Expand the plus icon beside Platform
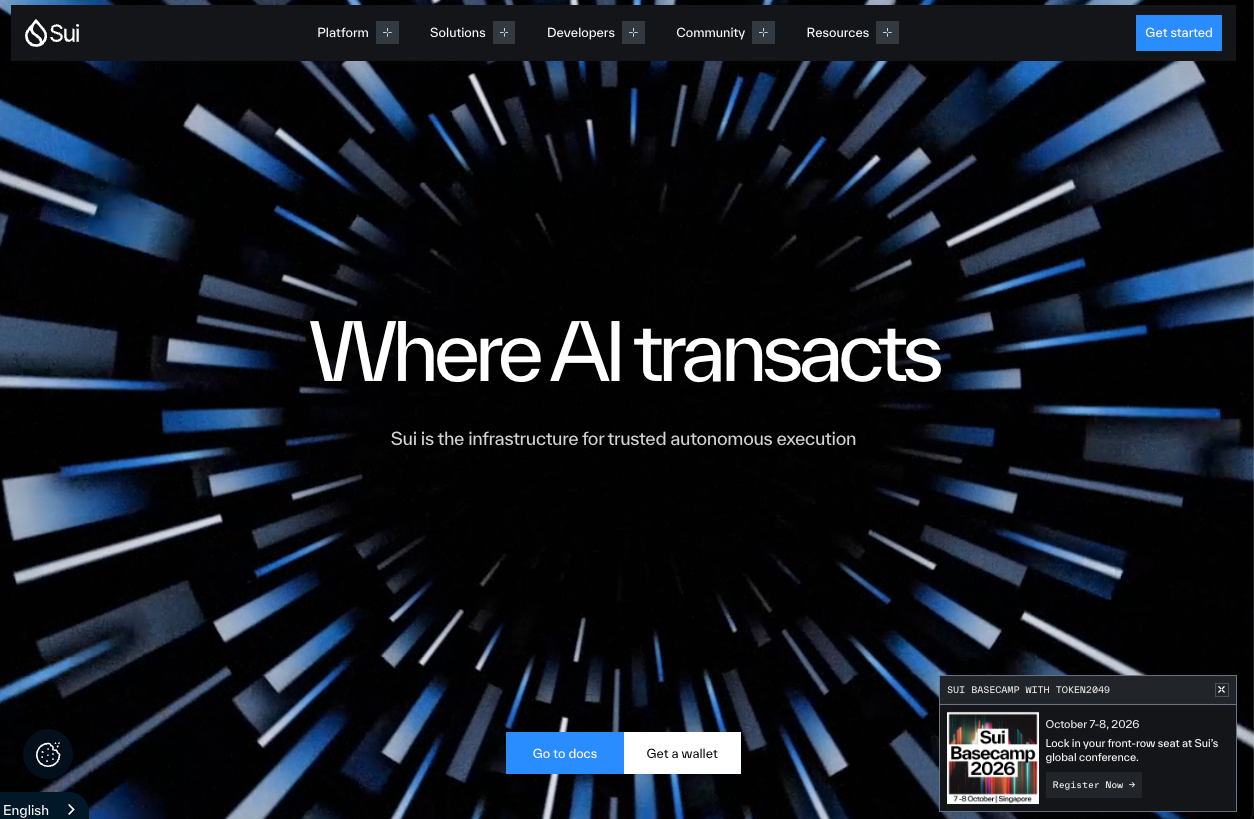The height and width of the screenshot is (819, 1254). 388,33
